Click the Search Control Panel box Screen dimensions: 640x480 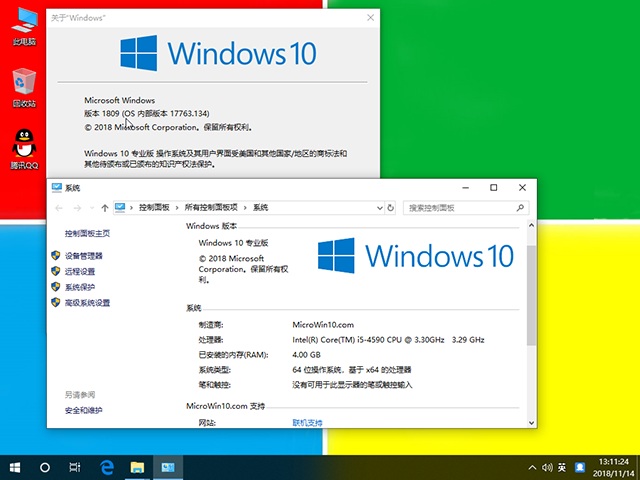click(x=460, y=207)
